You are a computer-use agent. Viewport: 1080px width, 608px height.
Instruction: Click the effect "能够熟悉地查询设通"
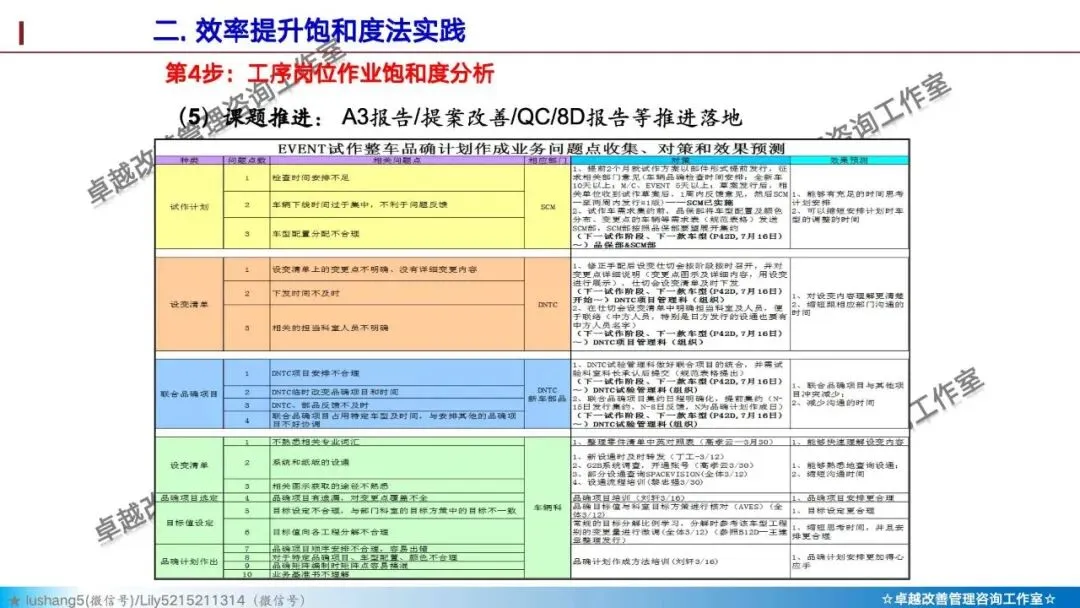click(845, 465)
